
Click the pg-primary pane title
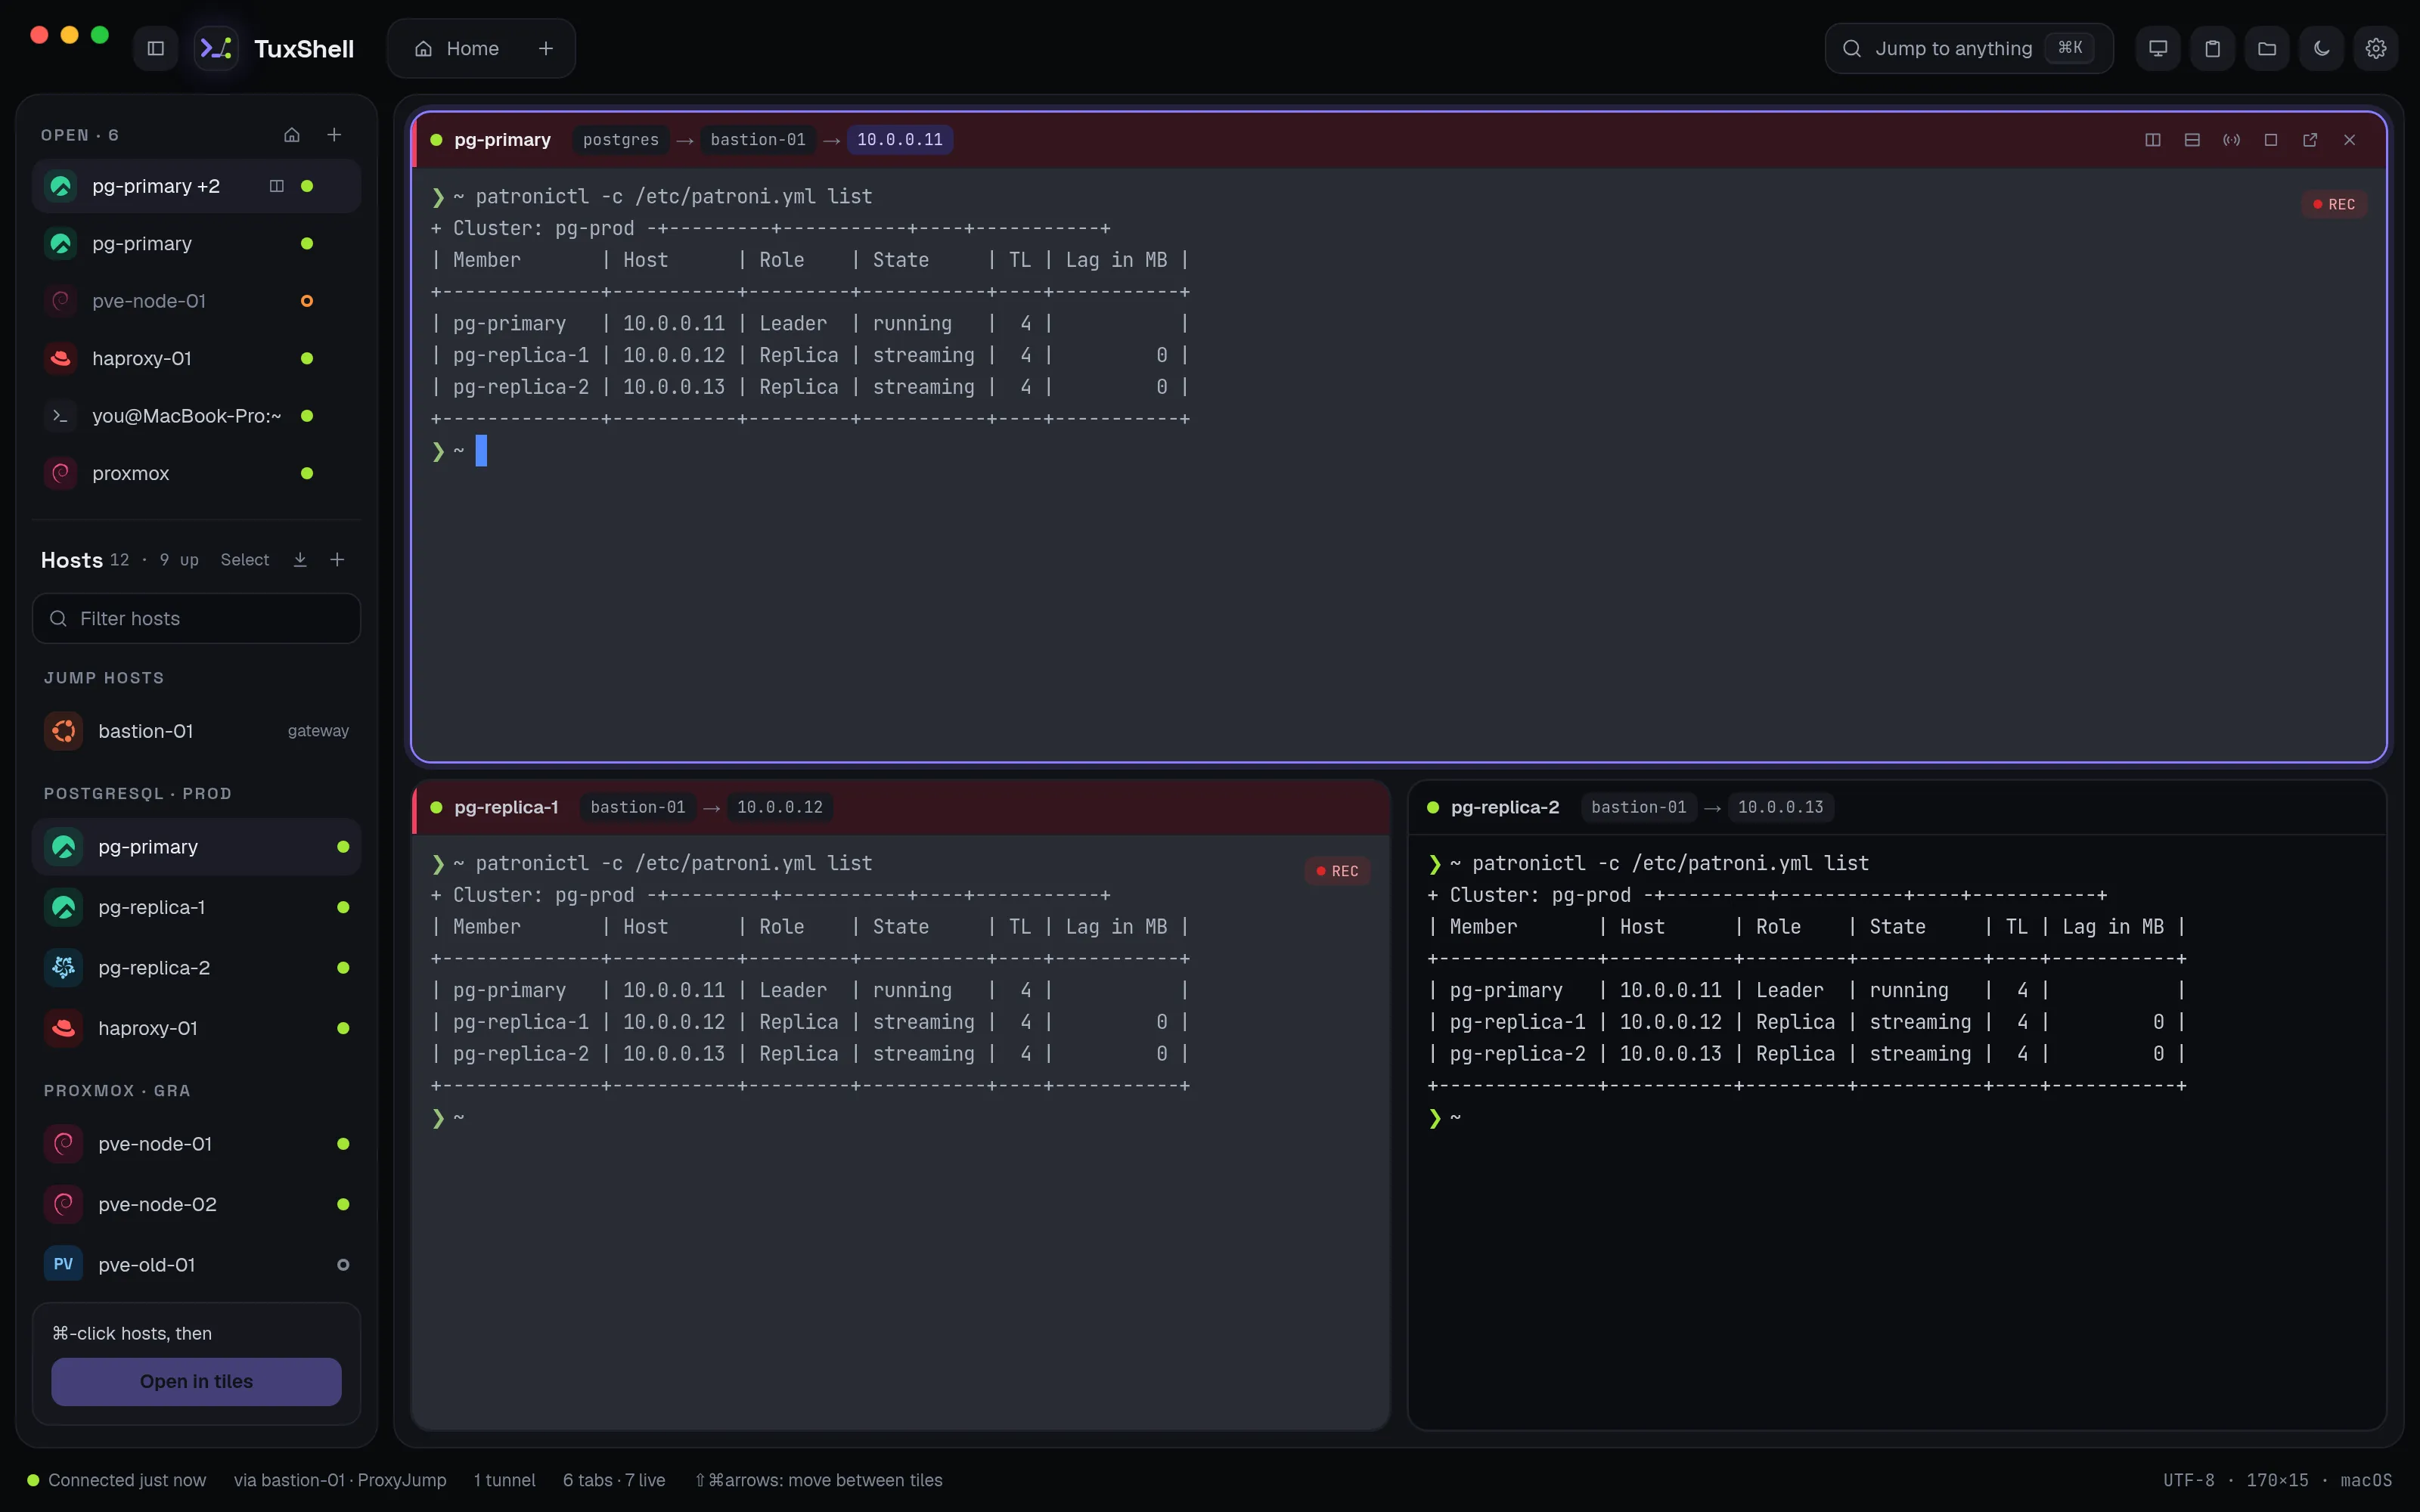click(x=502, y=140)
